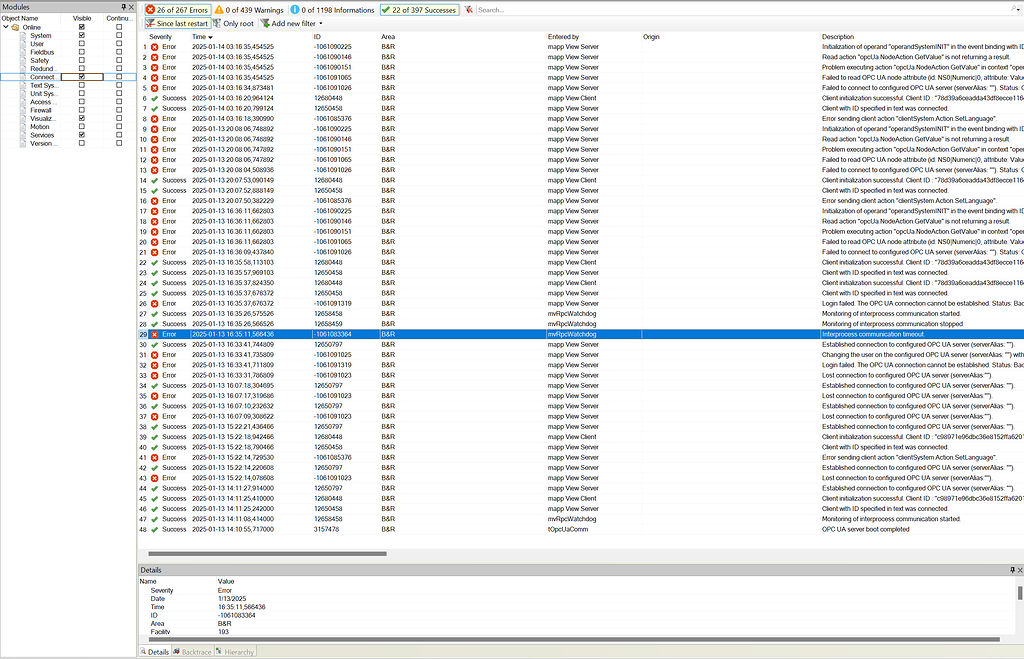
Task: Uncheck Visible for the Services module
Action: pyautogui.click(x=82, y=134)
